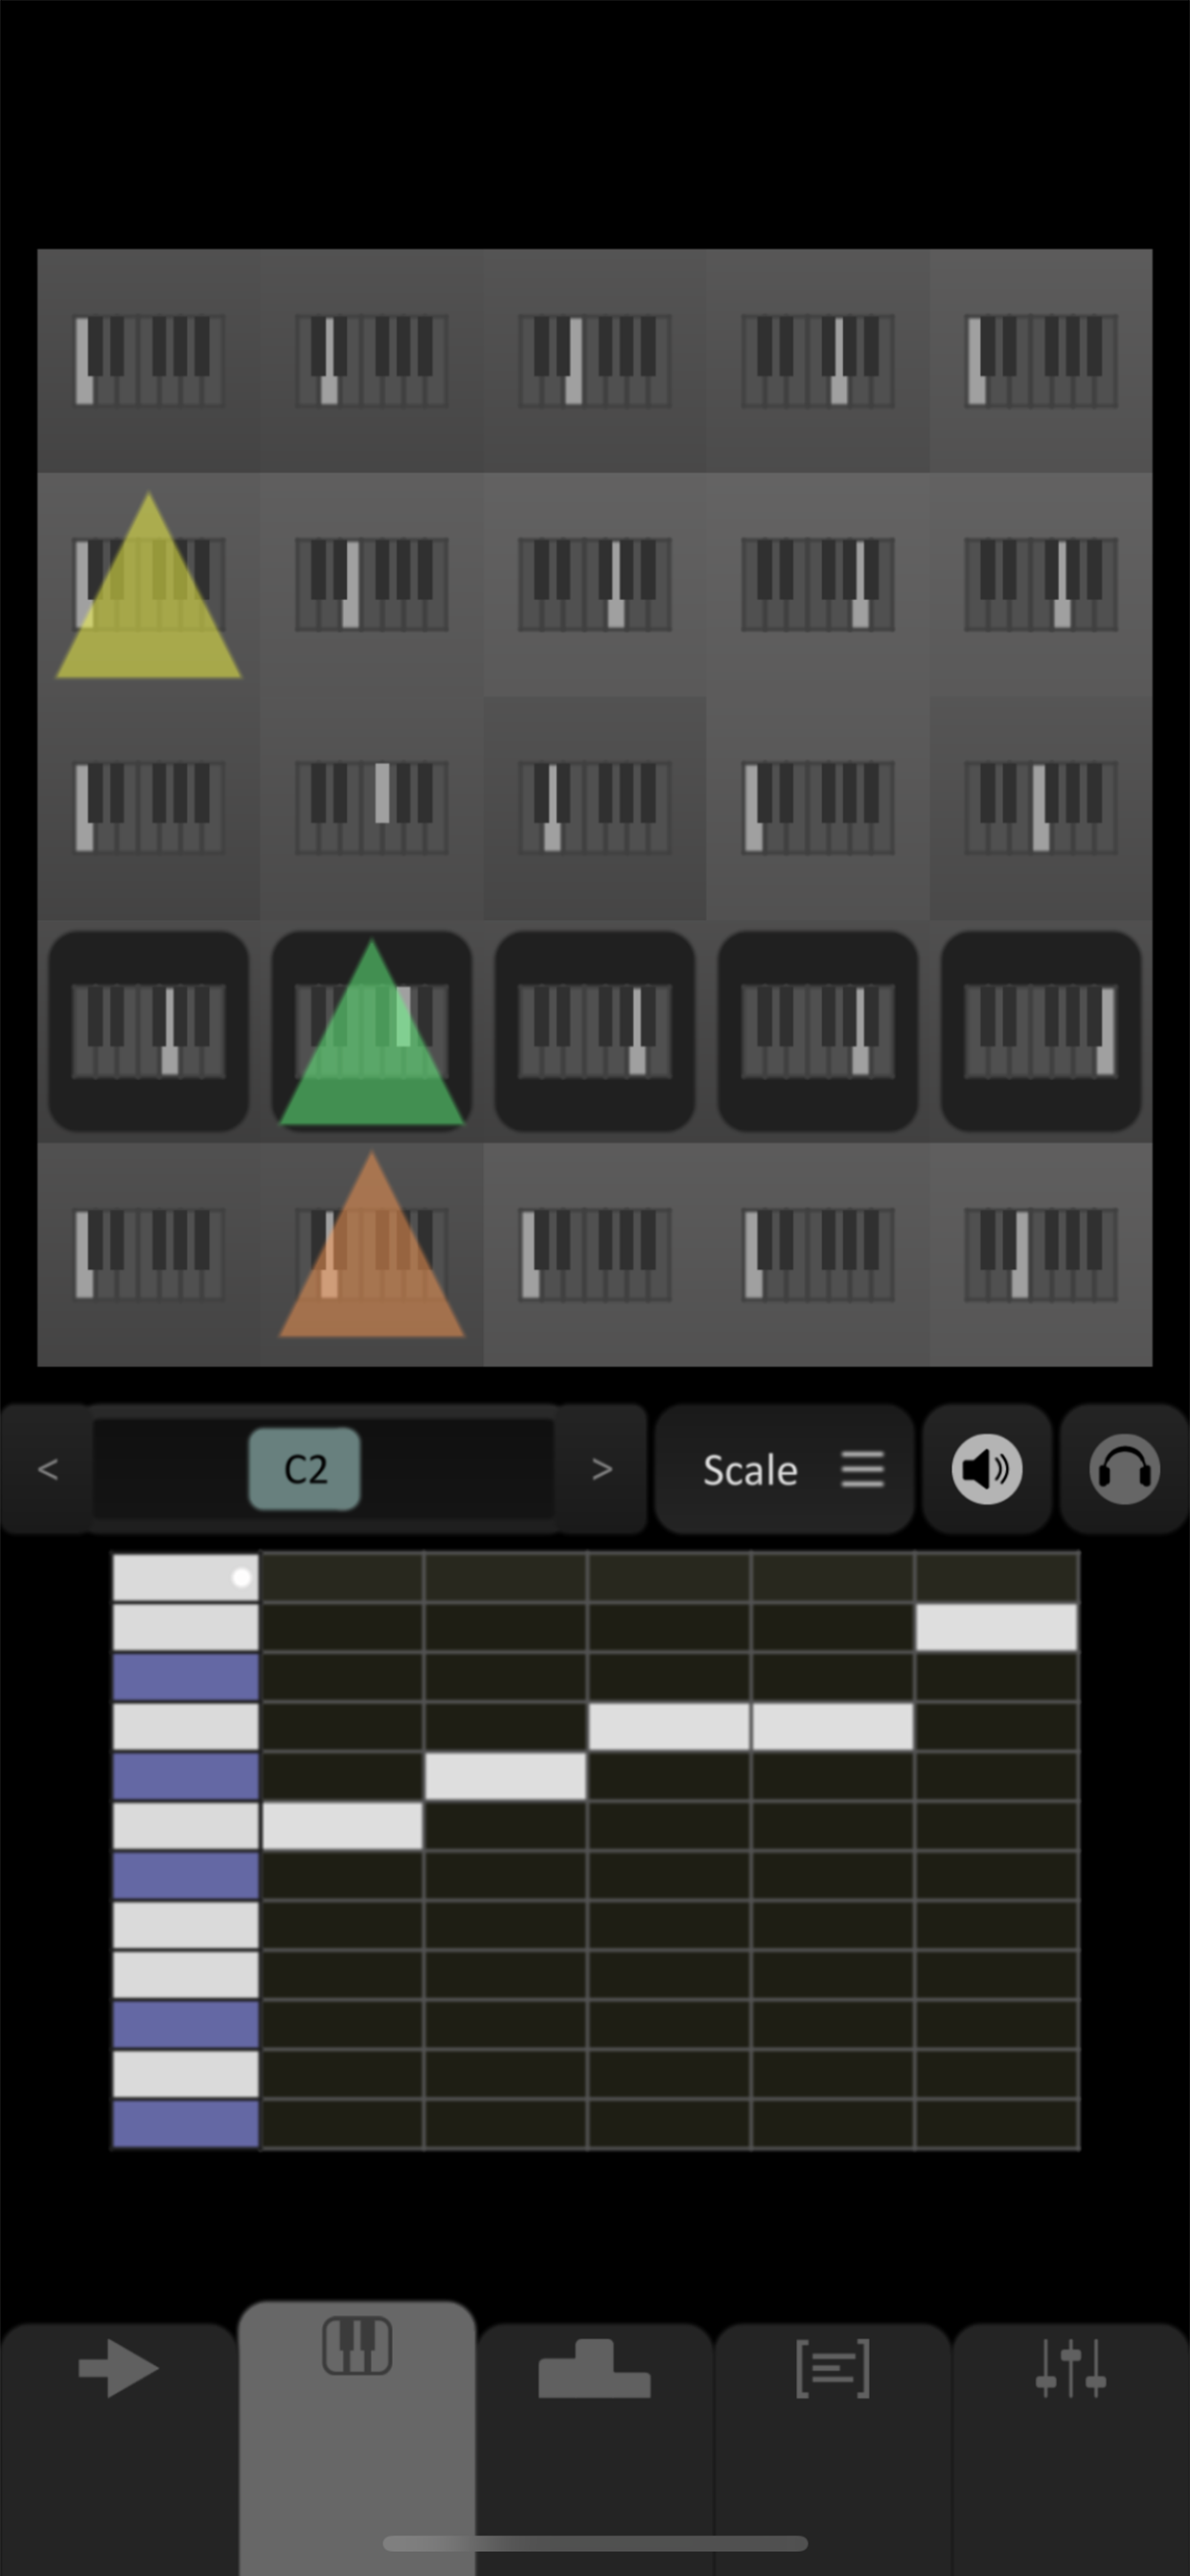The image size is (1190, 2576).
Task: Select first dark highlighted pad in fourth row
Action: 148,1031
